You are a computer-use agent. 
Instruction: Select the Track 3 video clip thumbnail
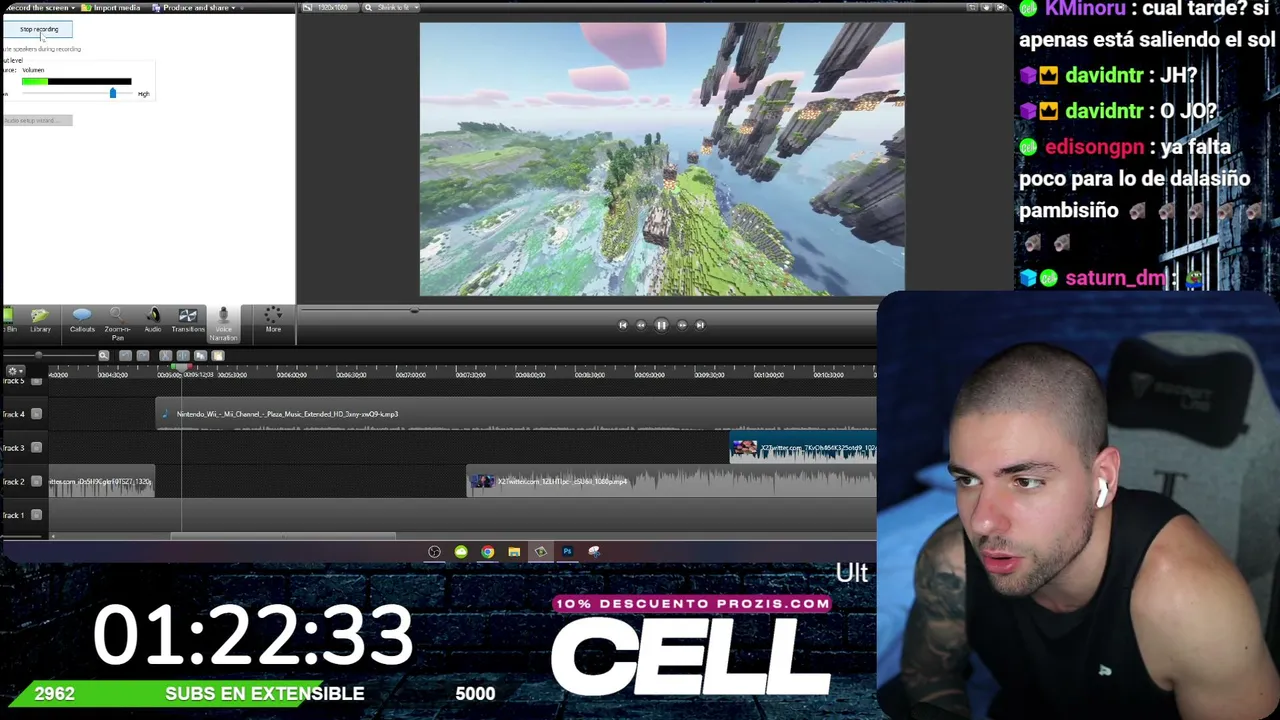pyautogui.click(x=744, y=449)
